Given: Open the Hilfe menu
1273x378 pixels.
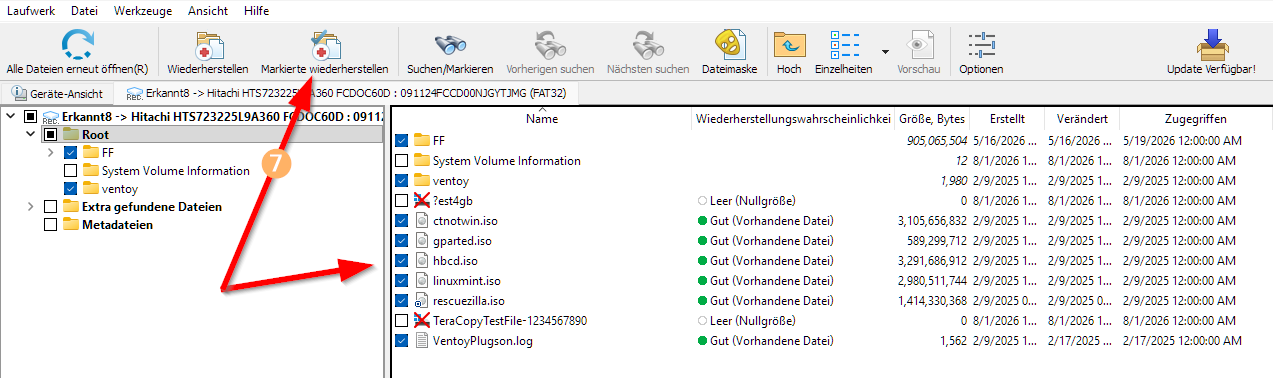Looking at the screenshot, I should pos(256,10).
